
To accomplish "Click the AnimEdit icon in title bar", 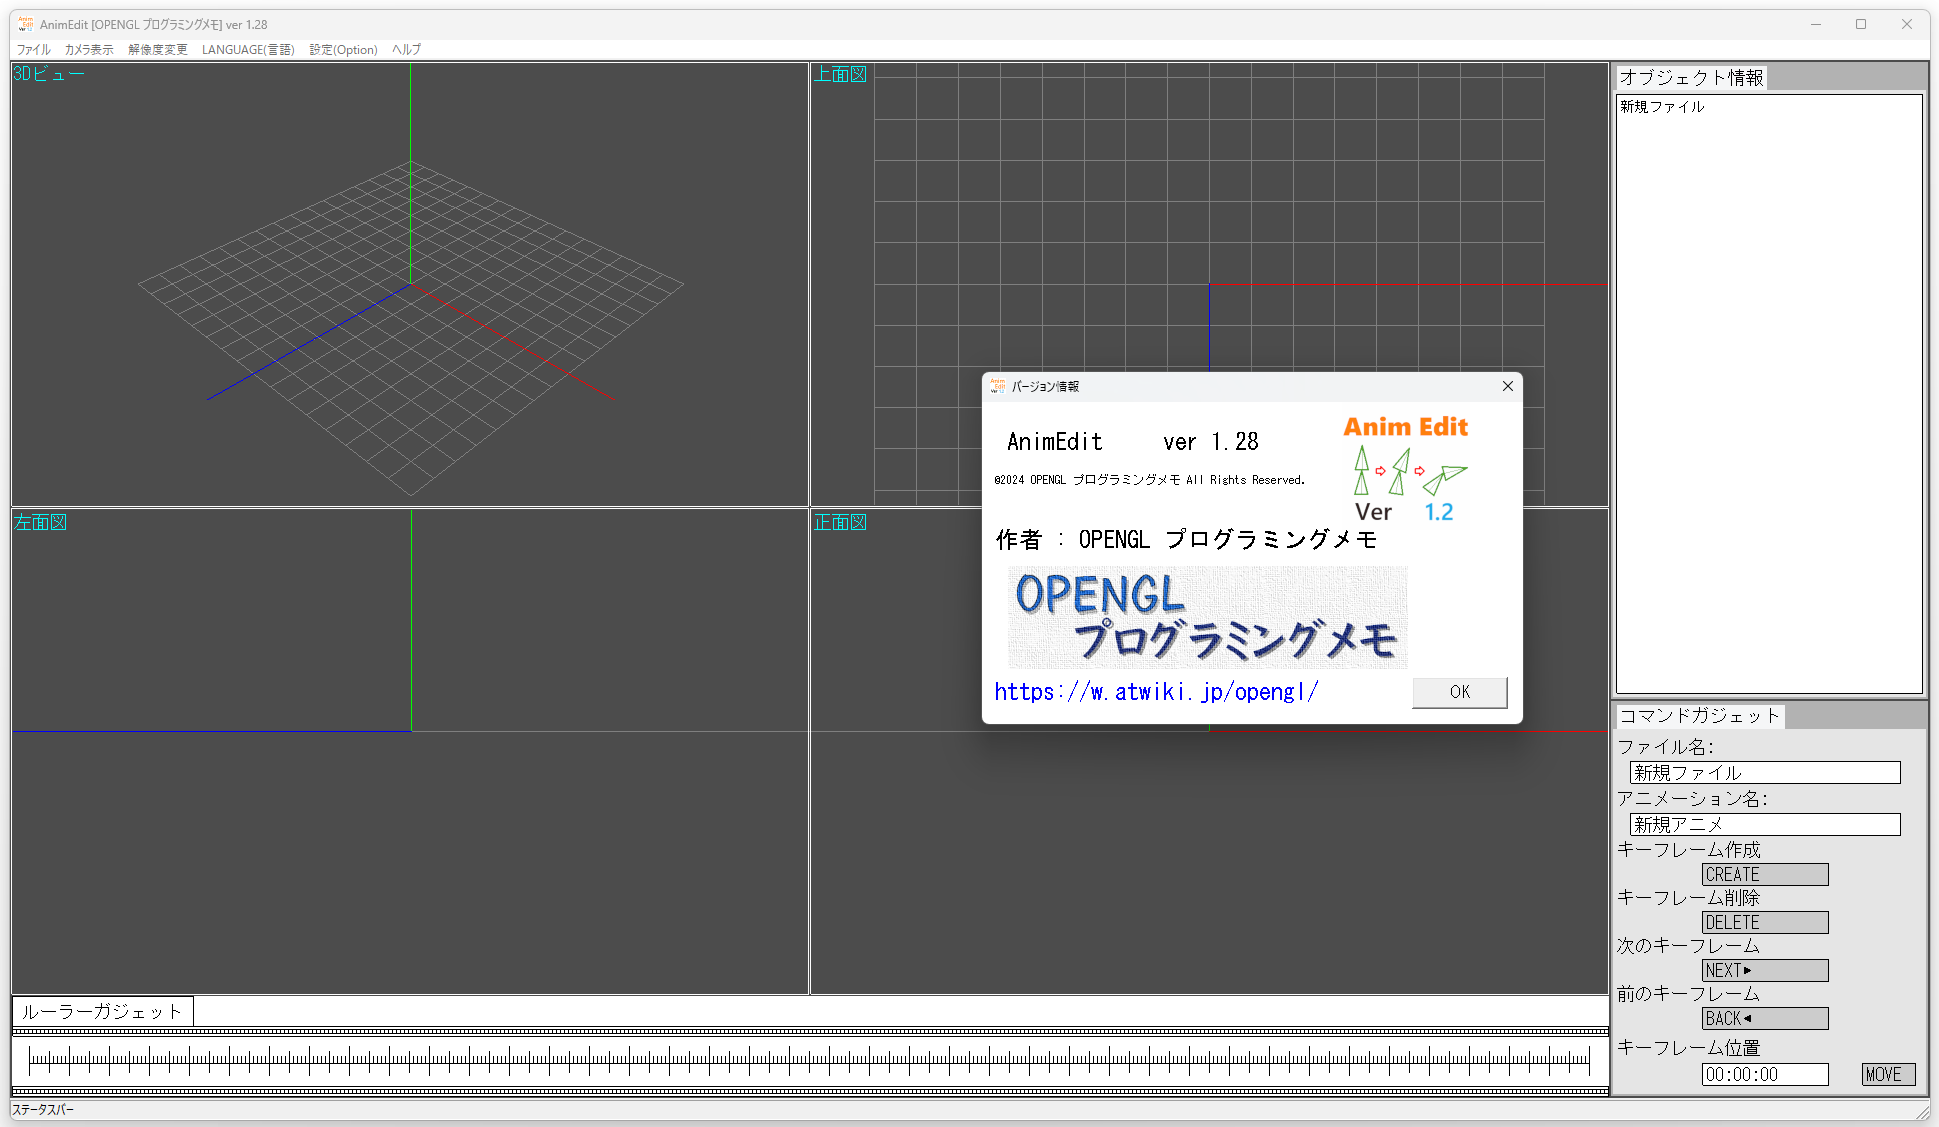I will [26, 24].
